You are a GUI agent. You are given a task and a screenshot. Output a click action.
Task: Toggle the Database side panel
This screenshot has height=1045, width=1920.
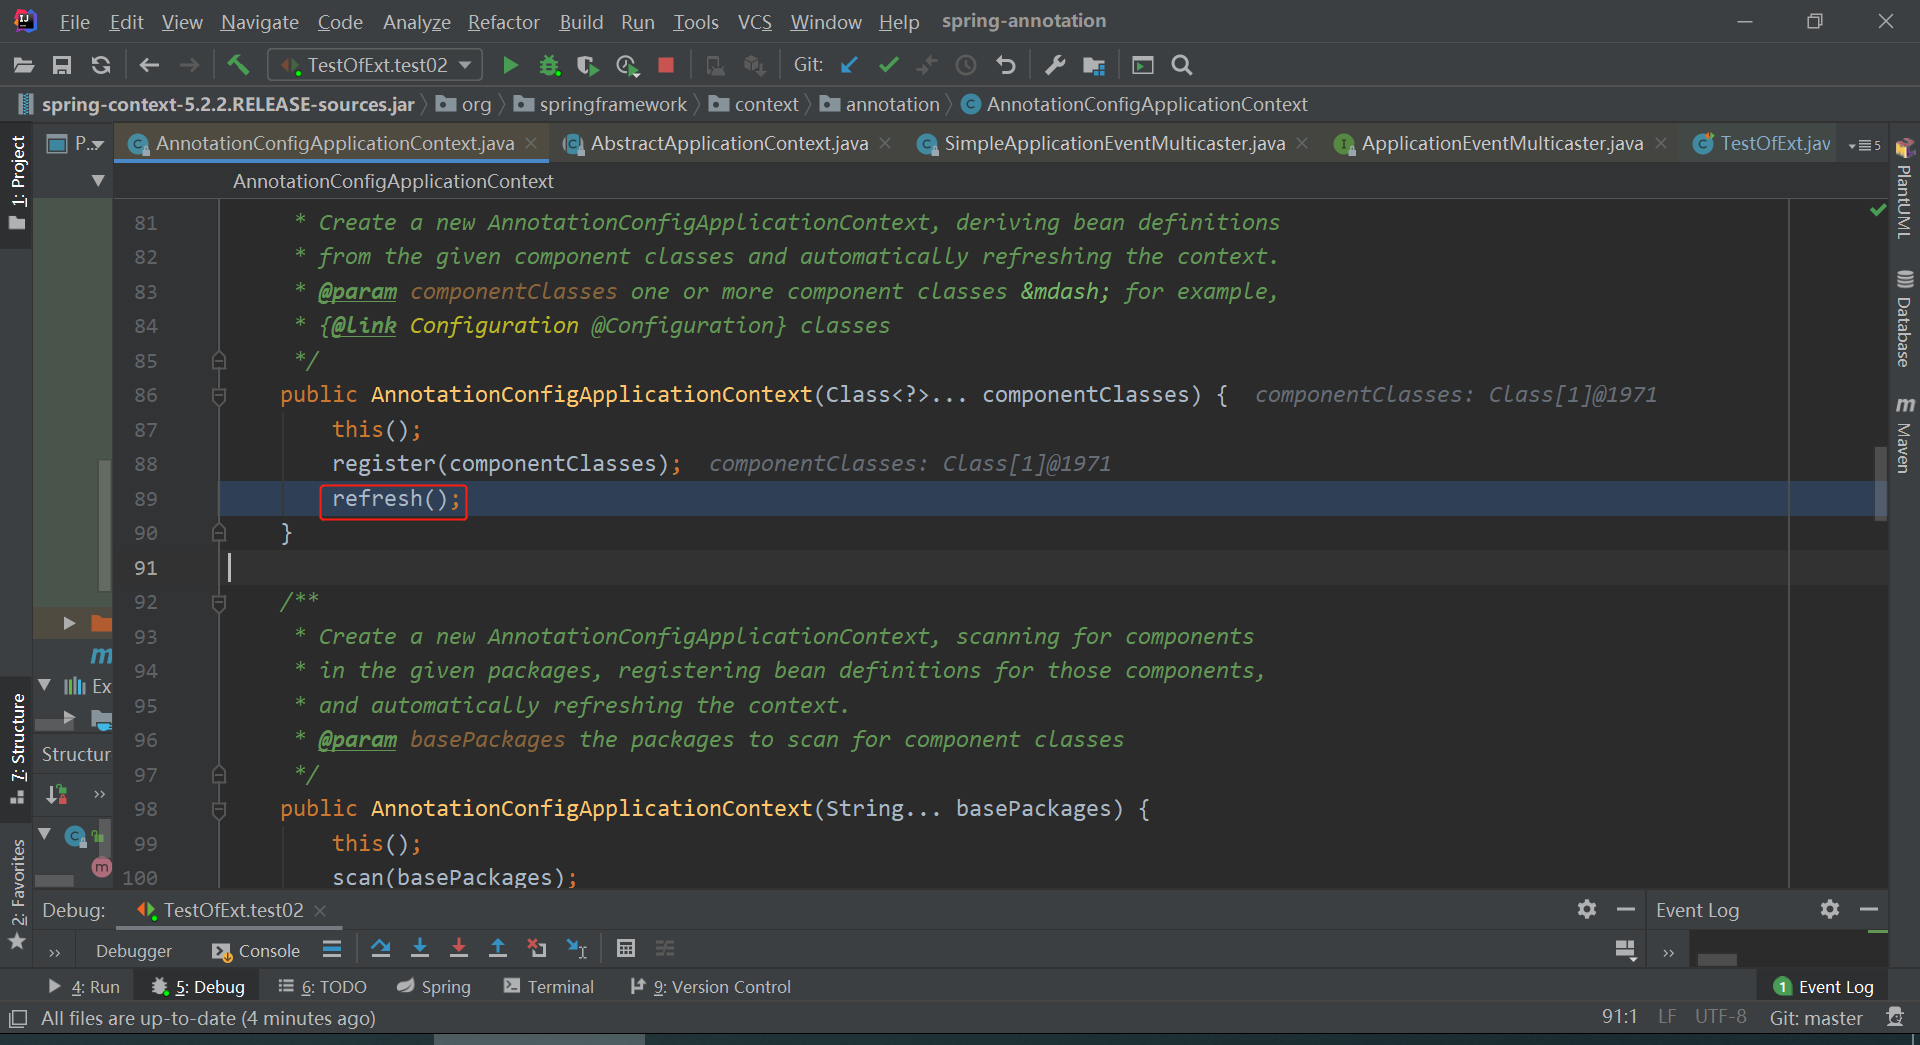(1904, 319)
